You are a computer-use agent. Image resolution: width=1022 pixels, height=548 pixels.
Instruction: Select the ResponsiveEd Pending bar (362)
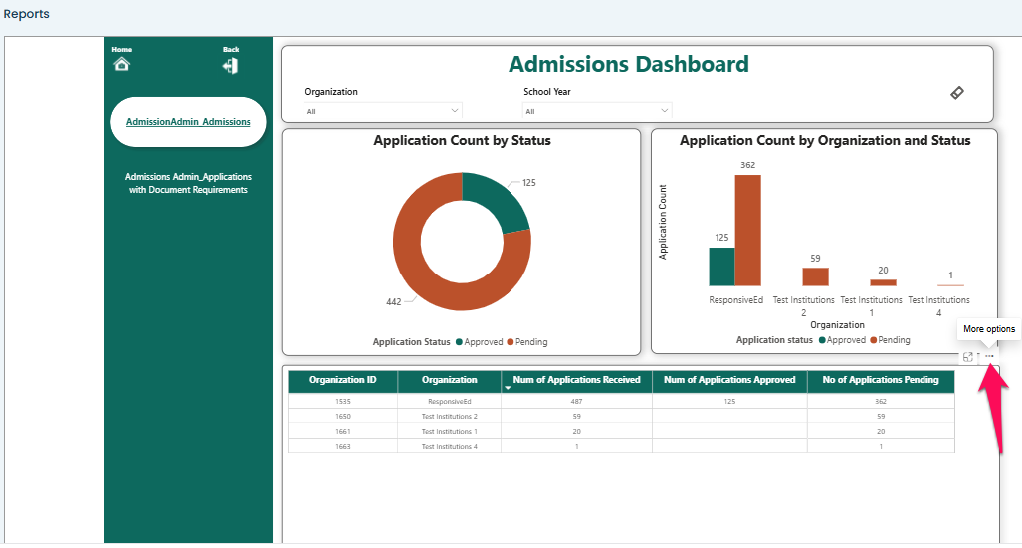(x=747, y=230)
